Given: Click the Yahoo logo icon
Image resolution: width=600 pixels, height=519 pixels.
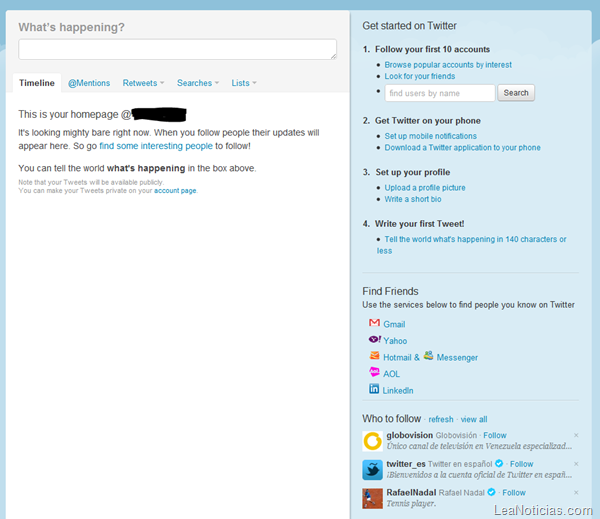Looking at the screenshot, I should [374, 339].
